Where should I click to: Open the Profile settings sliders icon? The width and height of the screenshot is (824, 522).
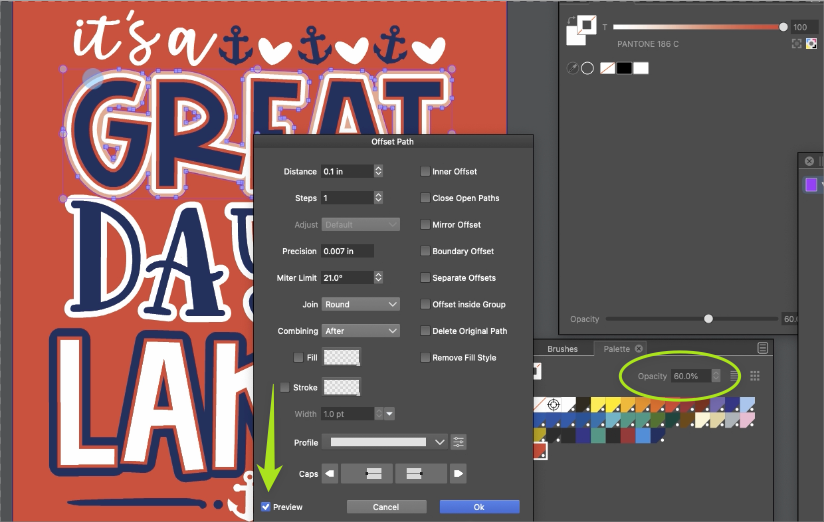459,442
